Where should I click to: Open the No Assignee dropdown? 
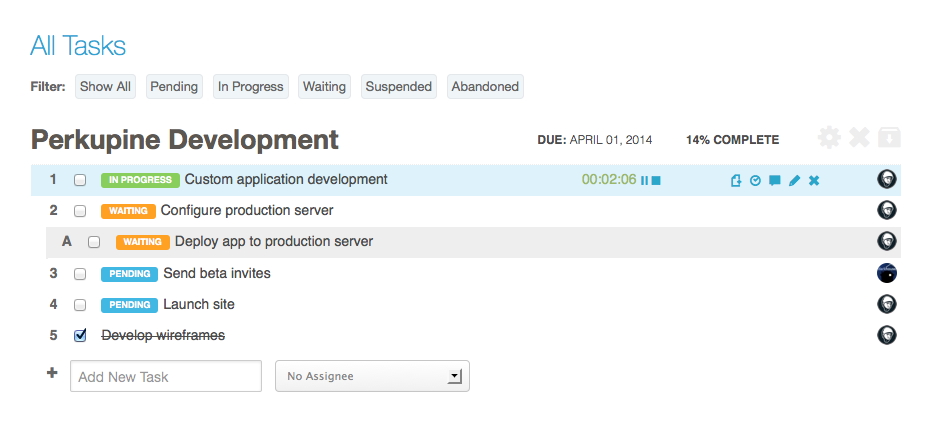[372, 376]
